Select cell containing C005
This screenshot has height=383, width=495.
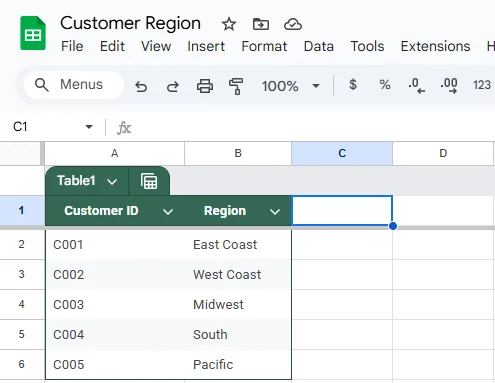point(115,364)
